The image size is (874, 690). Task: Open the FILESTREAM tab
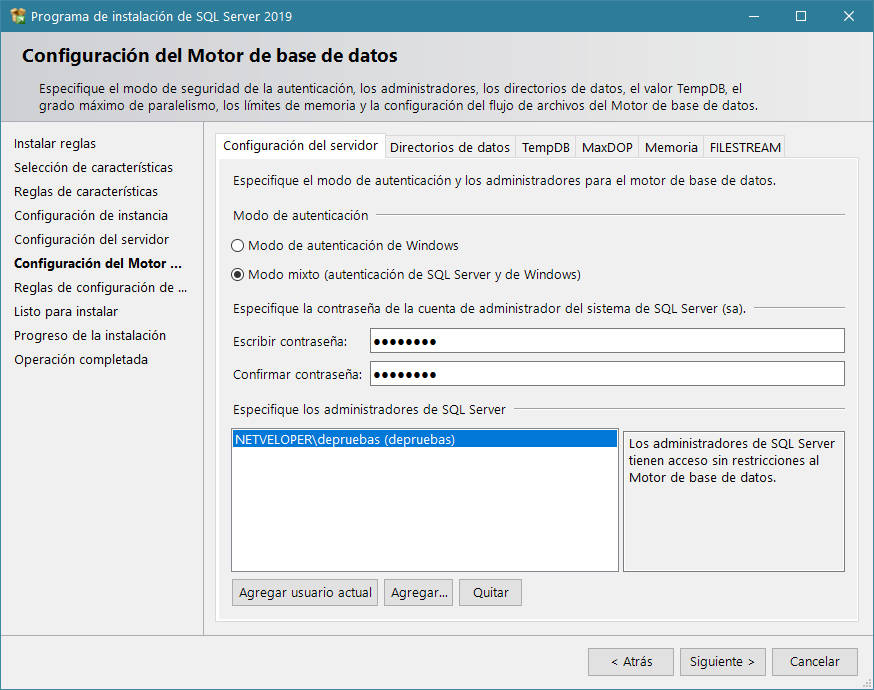pyautogui.click(x=744, y=147)
